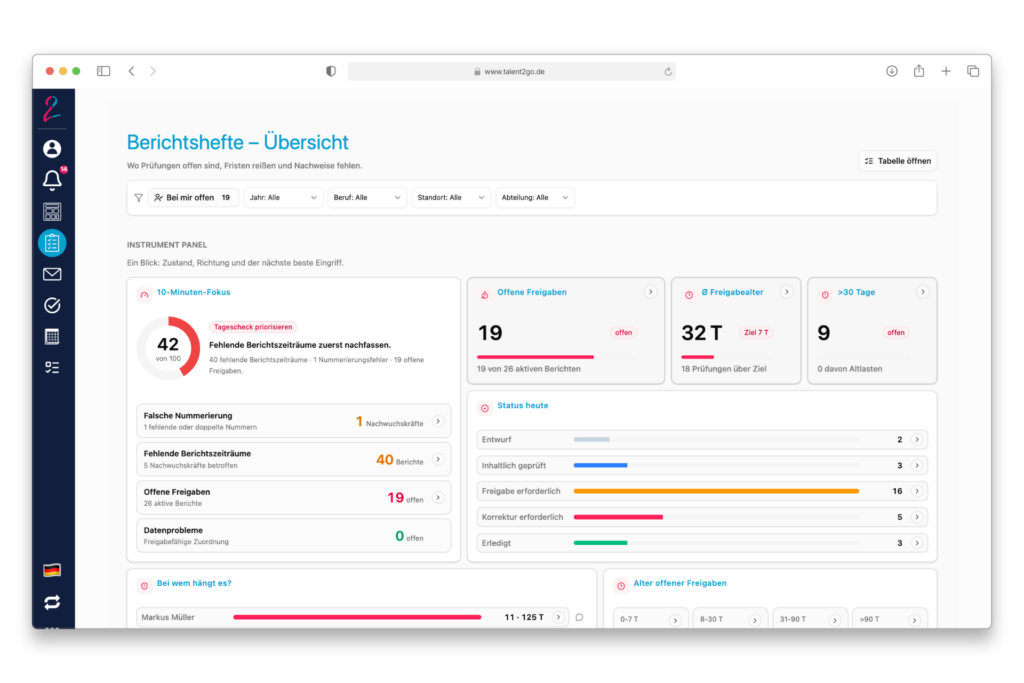Open Inhaltlich geprüft status row arrow

pyautogui.click(x=917, y=466)
